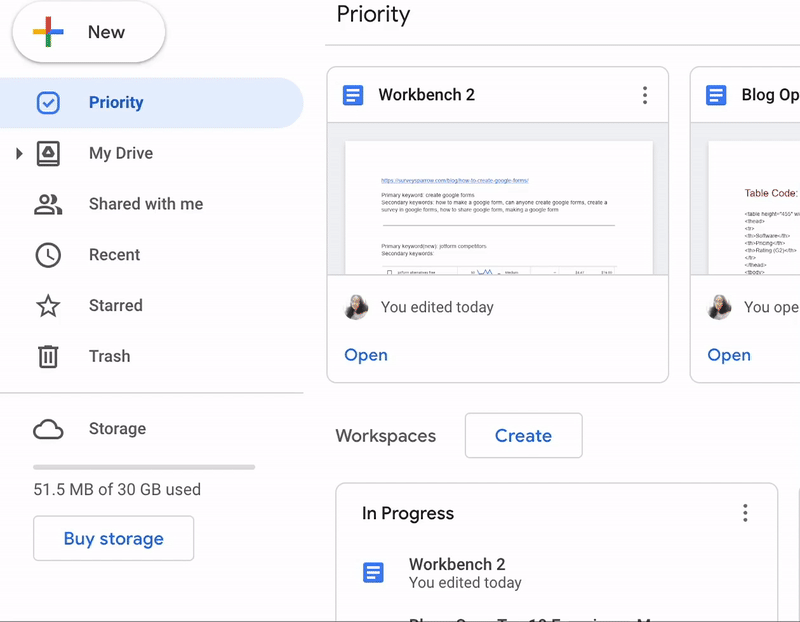Viewport: 800px width, 622px height.
Task: Open the In Progress workspace menu
Action: [745, 512]
